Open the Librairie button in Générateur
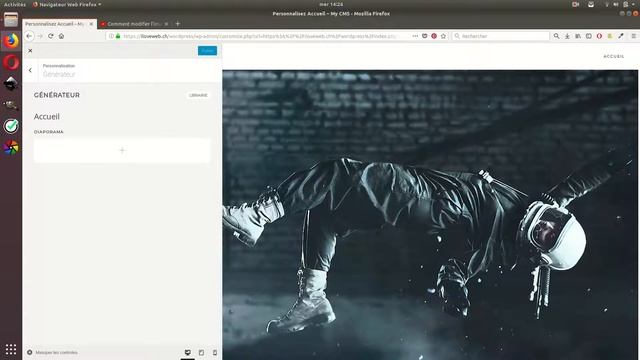The image size is (640, 360). click(198, 95)
